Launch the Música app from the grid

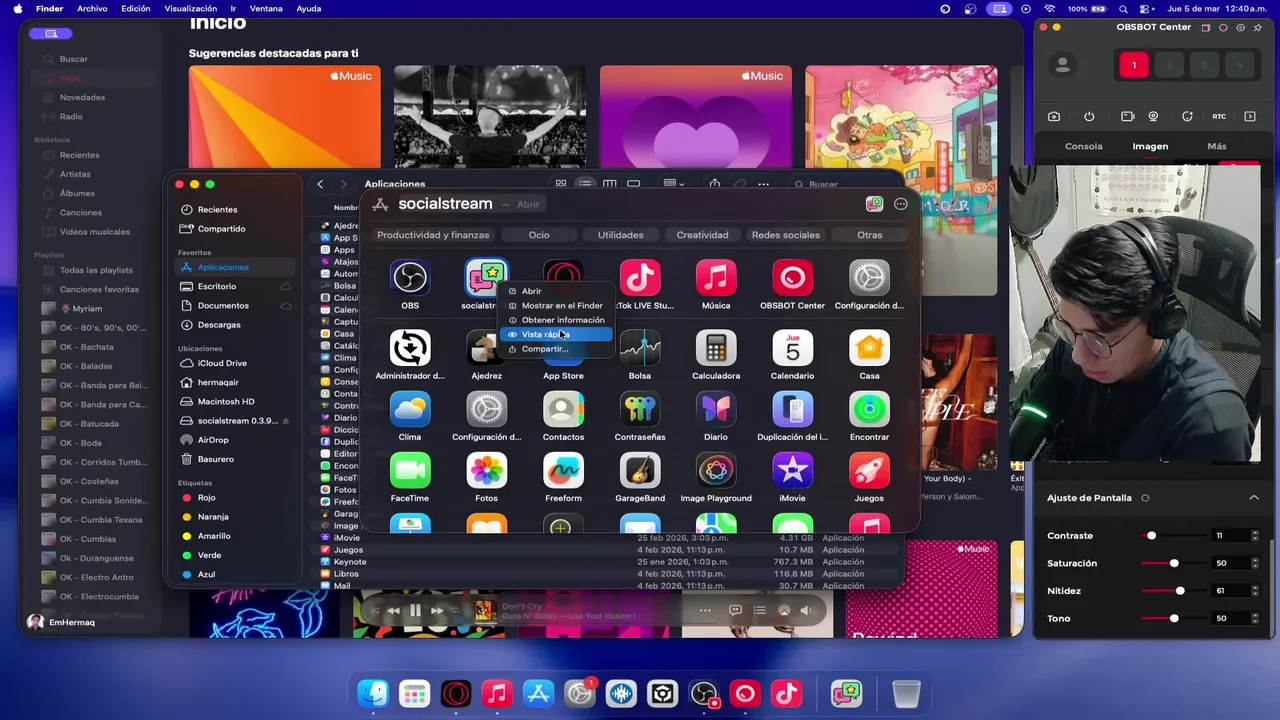(716, 278)
